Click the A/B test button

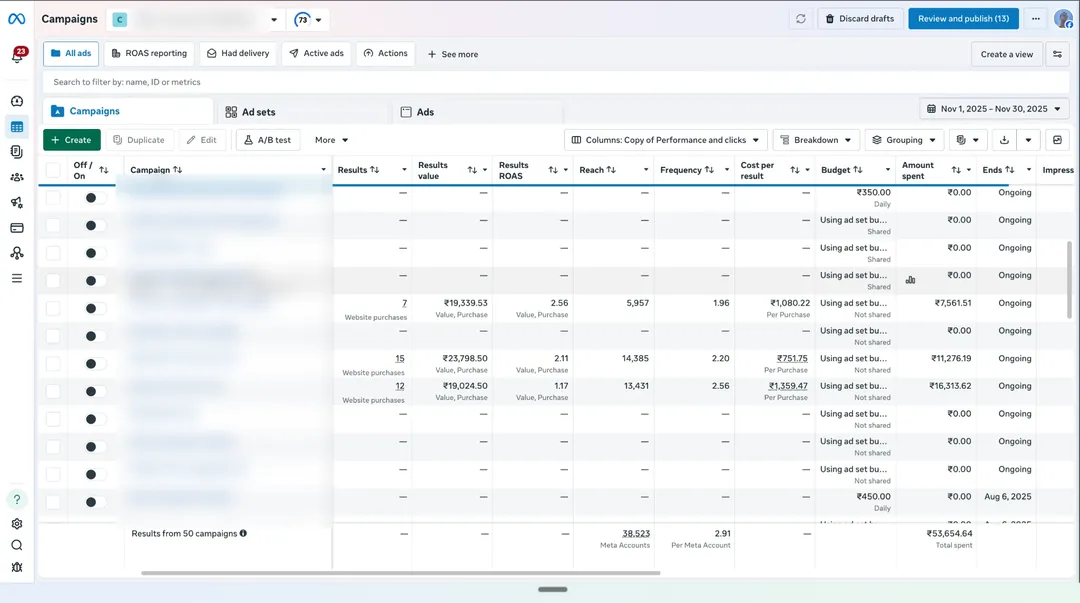coord(268,140)
